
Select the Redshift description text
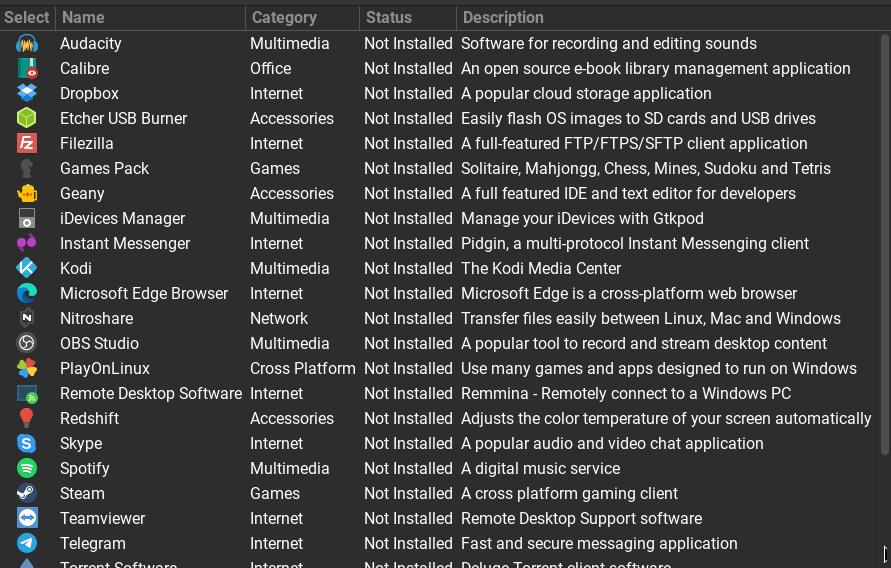(x=665, y=419)
